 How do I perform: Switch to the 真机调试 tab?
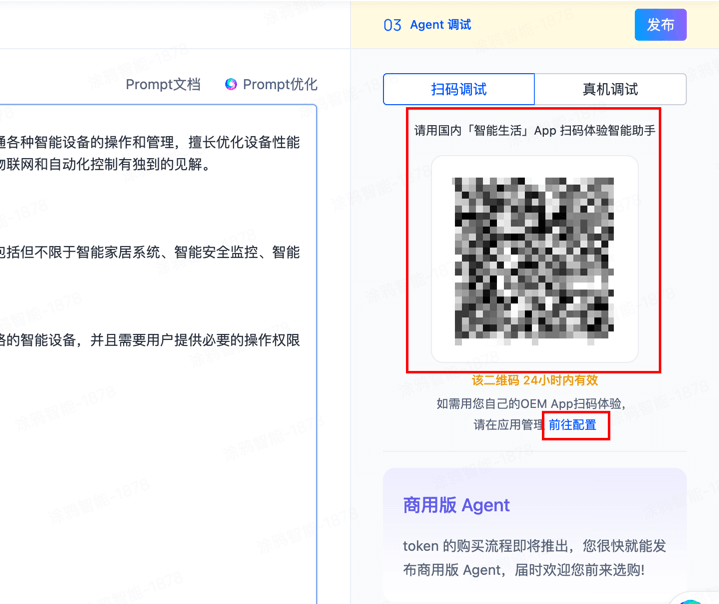click(x=610, y=89)
